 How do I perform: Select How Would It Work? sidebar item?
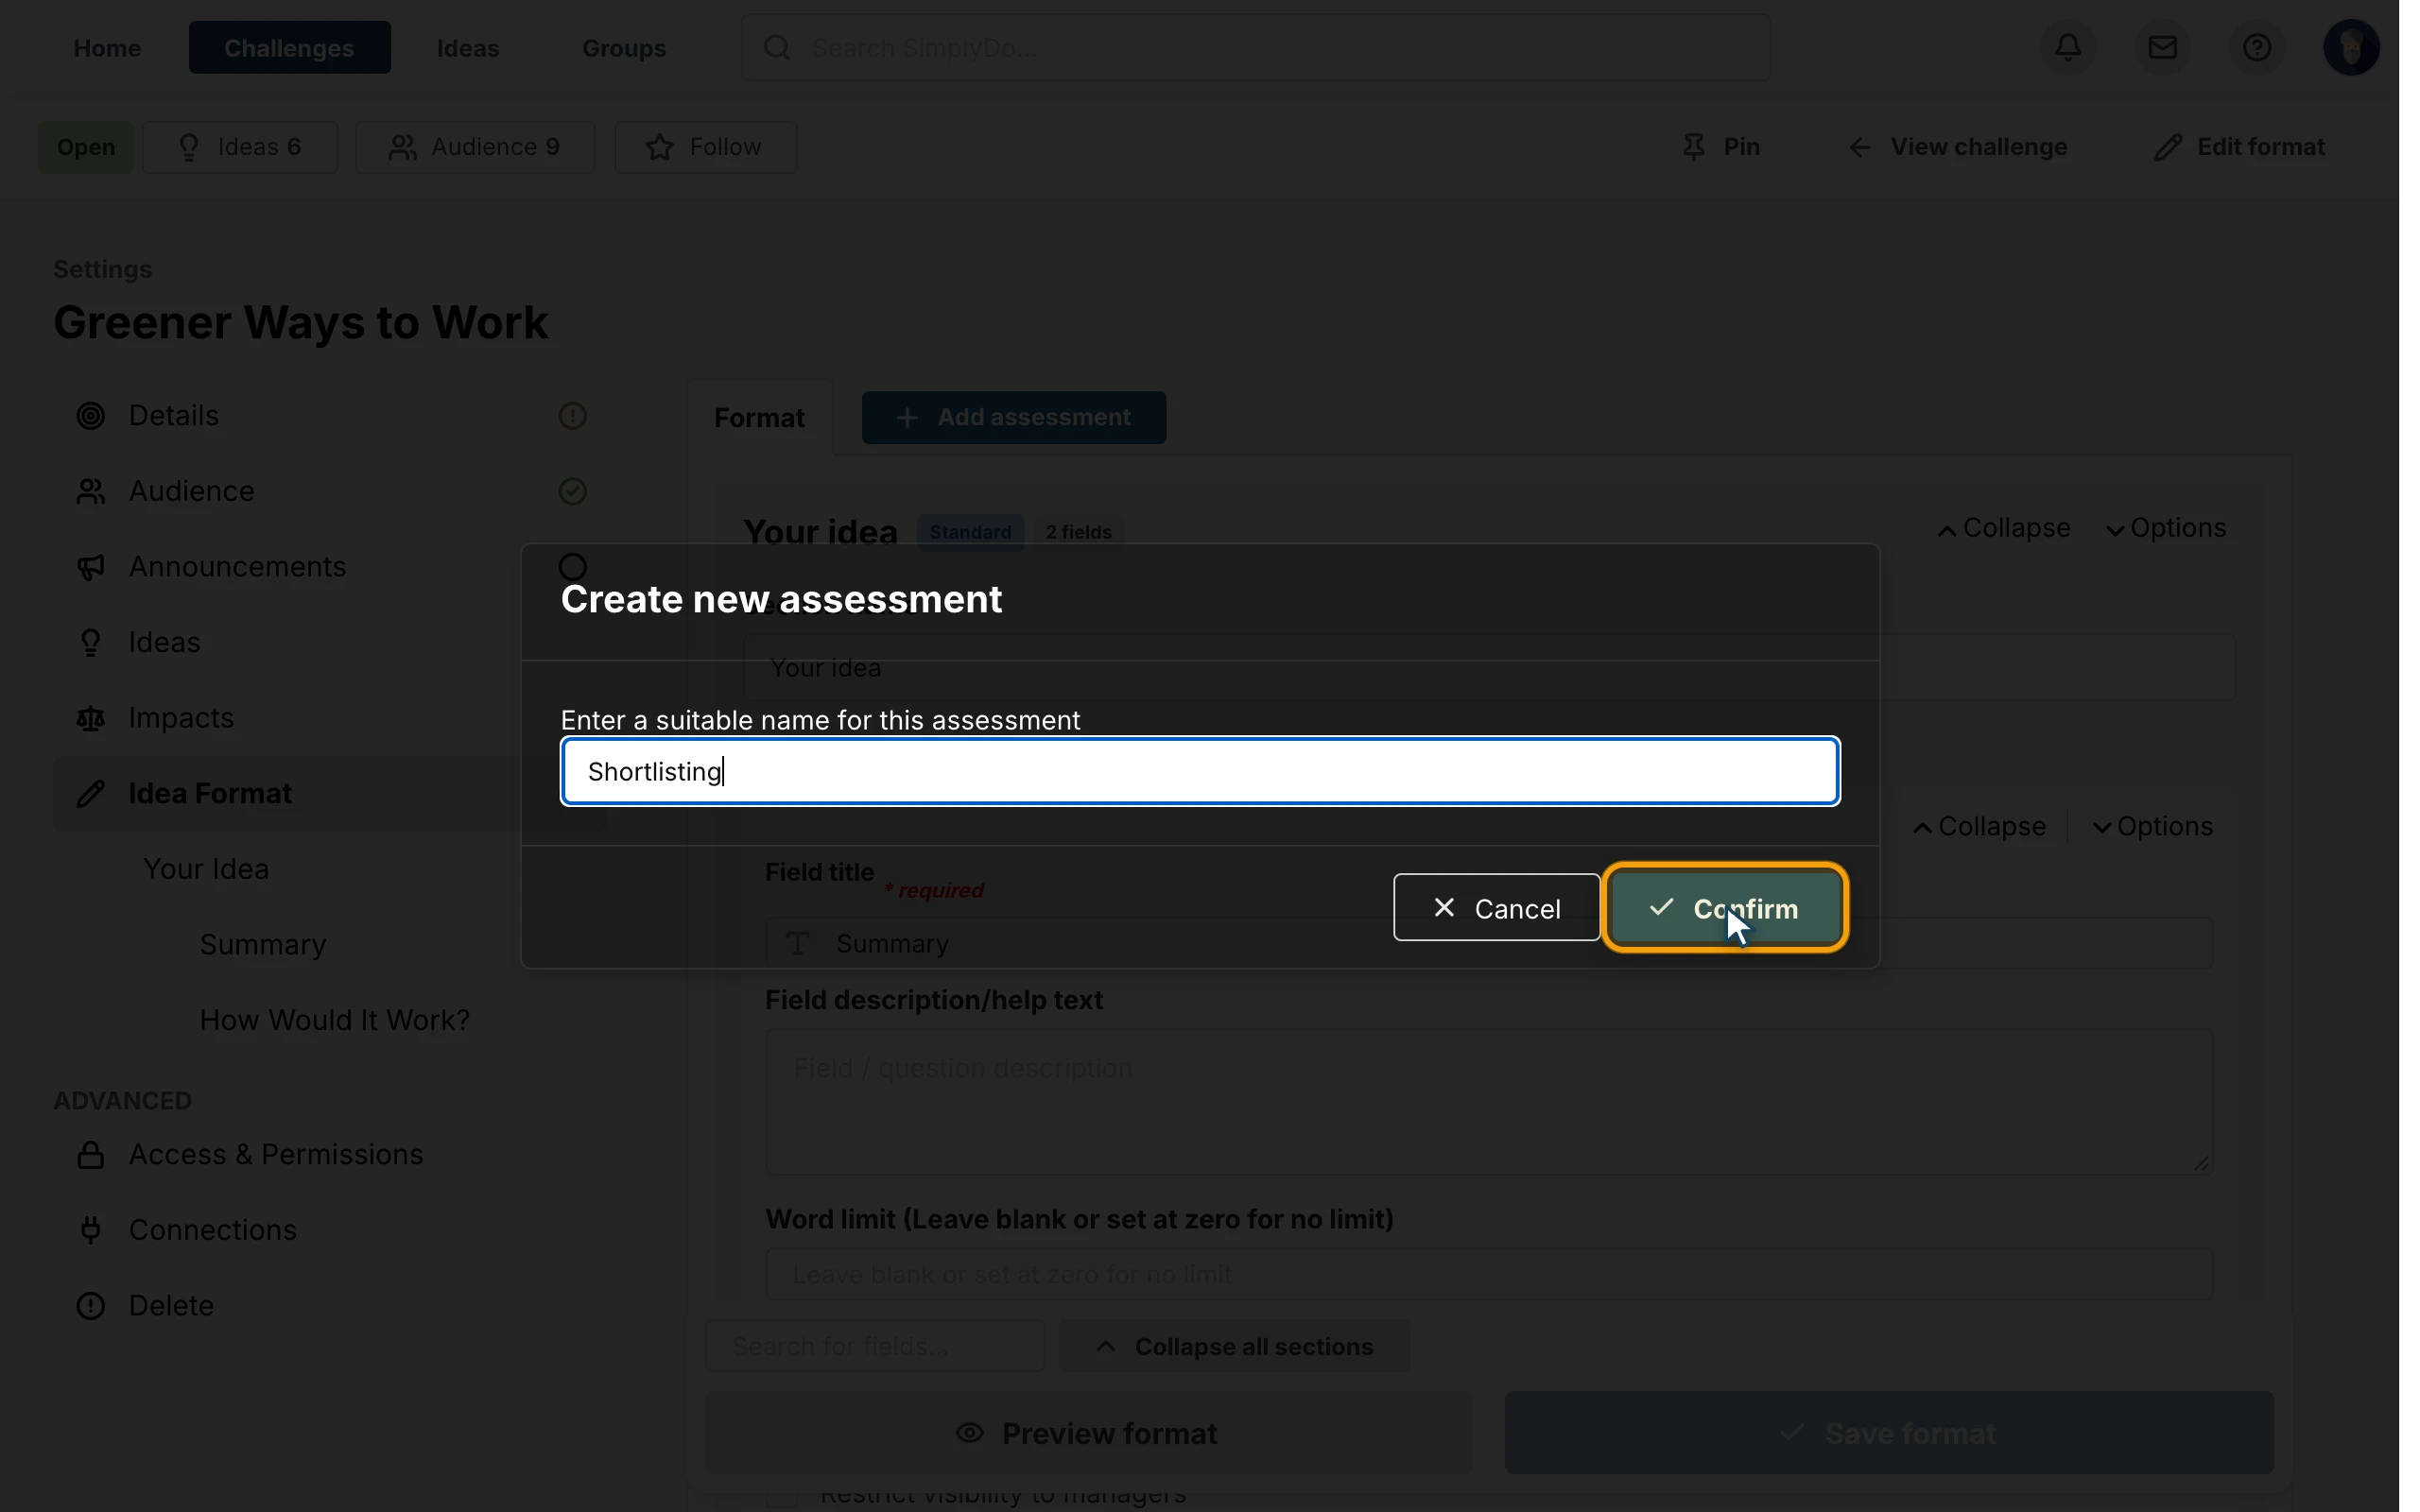[335, 1020]
